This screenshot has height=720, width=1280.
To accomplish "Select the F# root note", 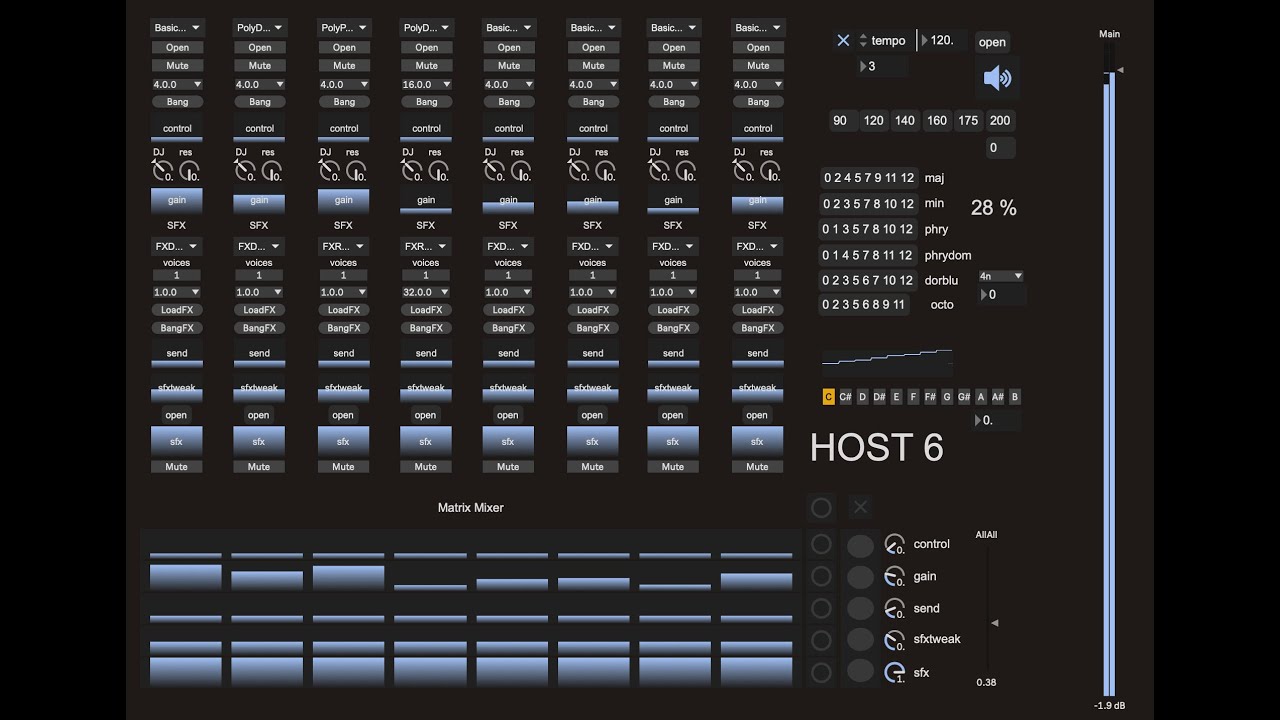I will pyautogui.click(x=930, y=397).
